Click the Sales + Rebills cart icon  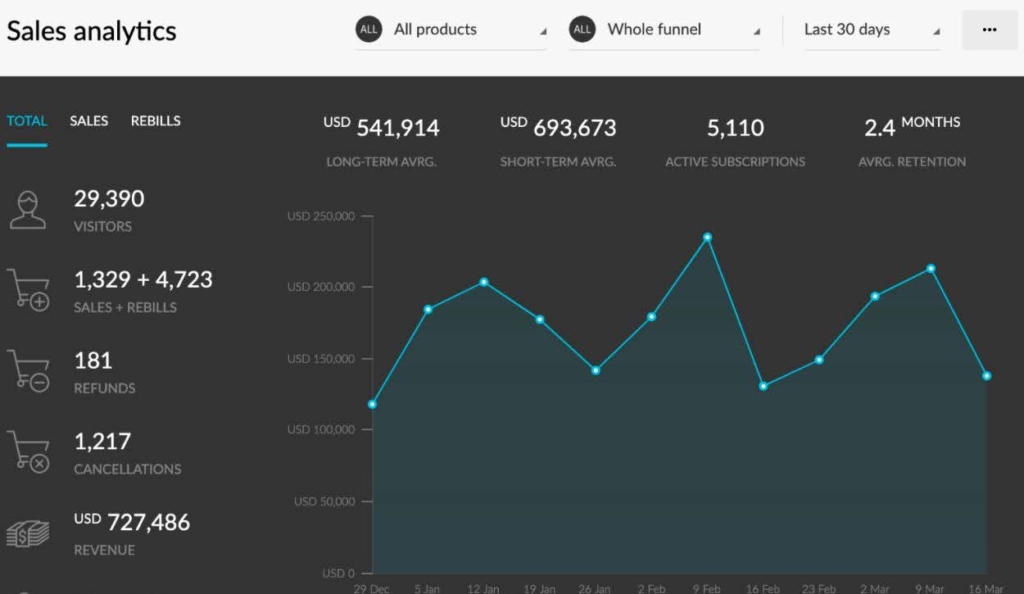[x=28, y=290]
